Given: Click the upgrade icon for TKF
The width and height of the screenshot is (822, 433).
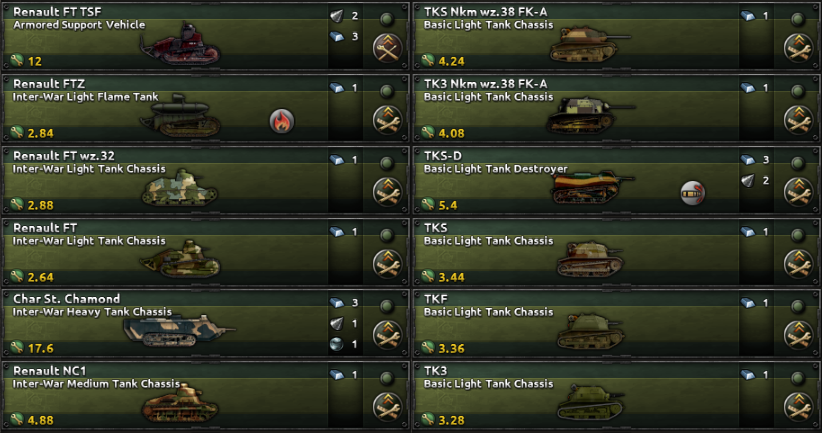Looking at the screenshot, I should pyautogui.click(x=798, y=335).
